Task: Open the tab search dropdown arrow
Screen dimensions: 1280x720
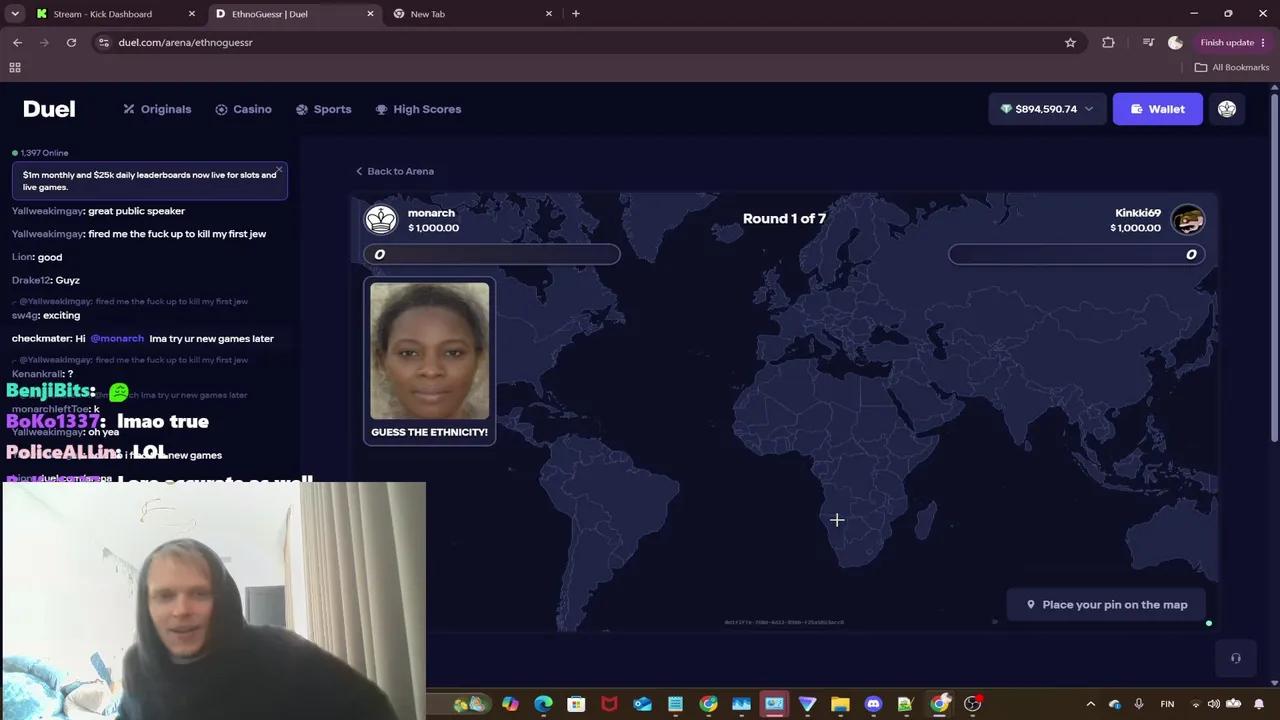Action: click(x=14, y=14)
